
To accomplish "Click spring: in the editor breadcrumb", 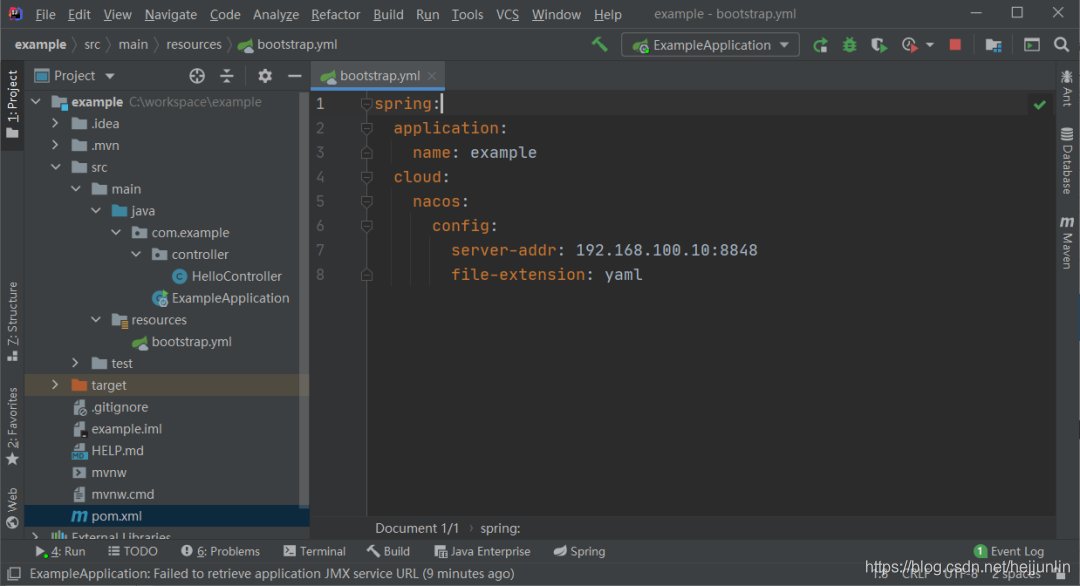I will (500, 529).
